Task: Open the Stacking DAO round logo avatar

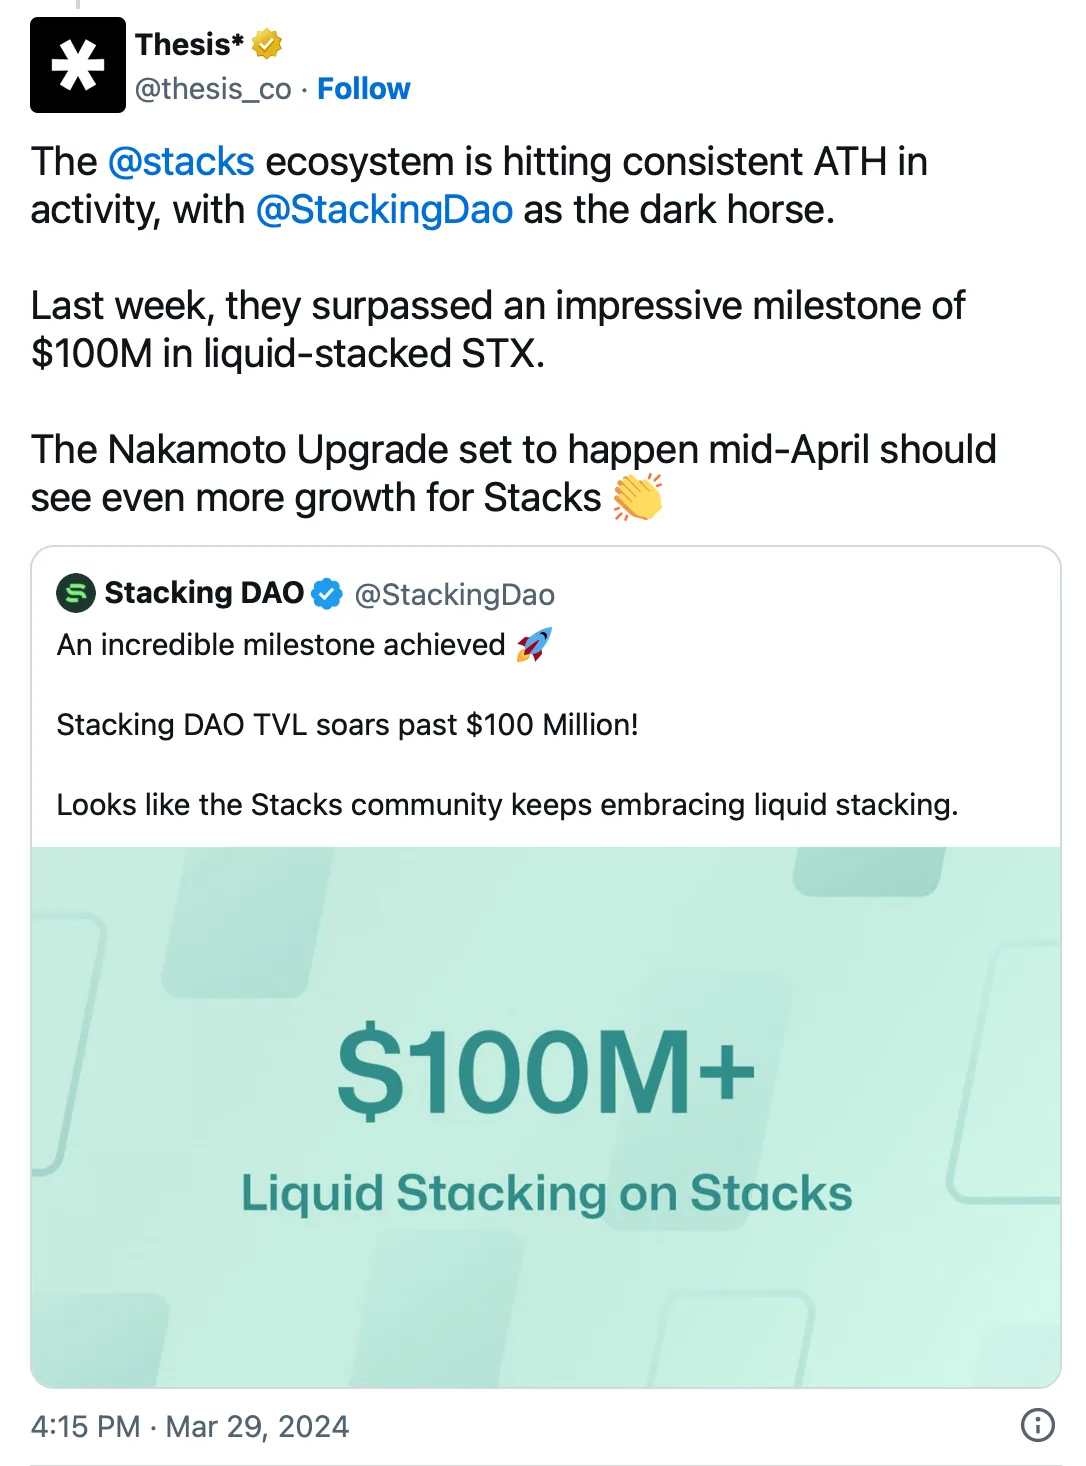Action: [76, 593]
